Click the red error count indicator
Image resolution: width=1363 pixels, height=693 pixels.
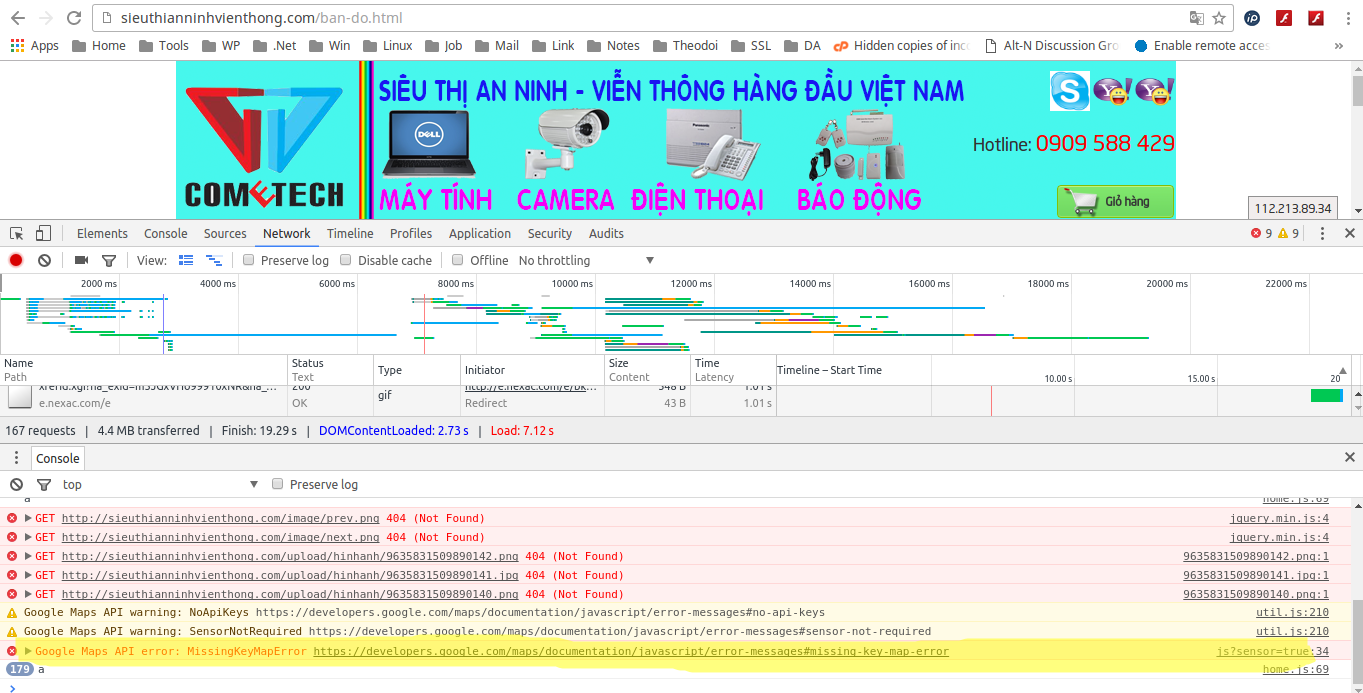pos(1261,233)
